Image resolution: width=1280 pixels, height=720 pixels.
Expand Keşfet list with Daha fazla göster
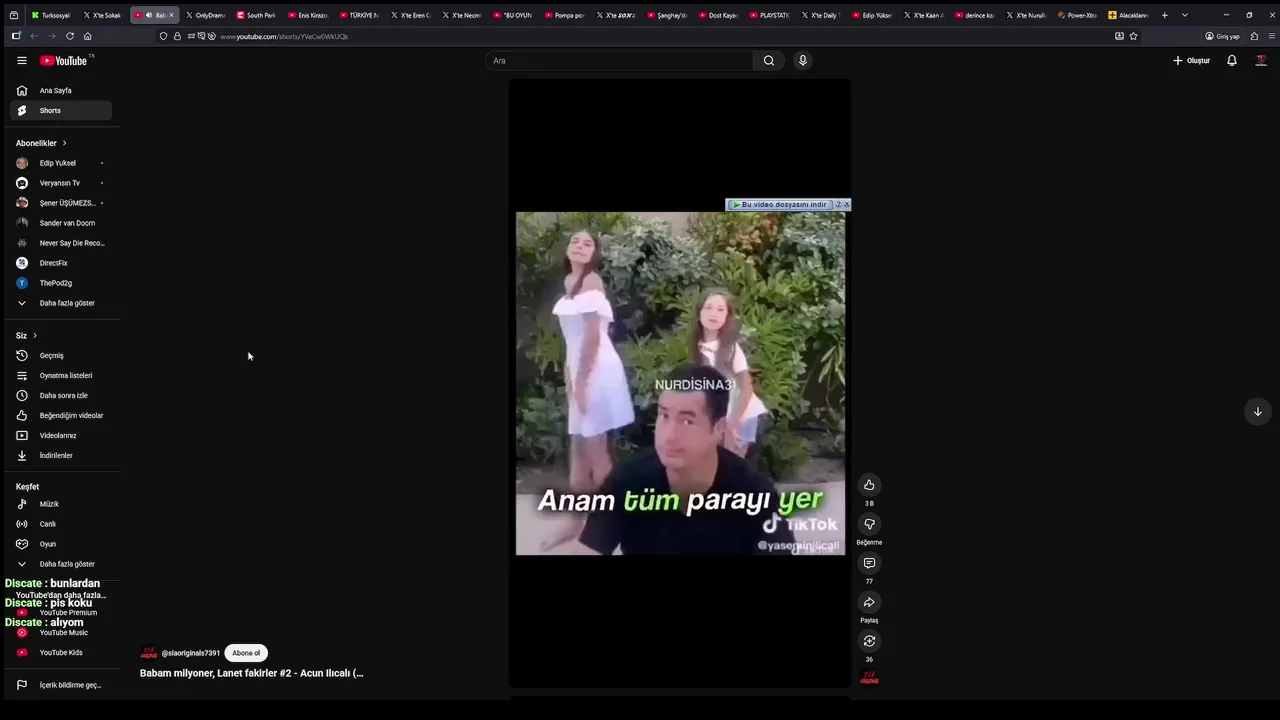pos(60,564)
